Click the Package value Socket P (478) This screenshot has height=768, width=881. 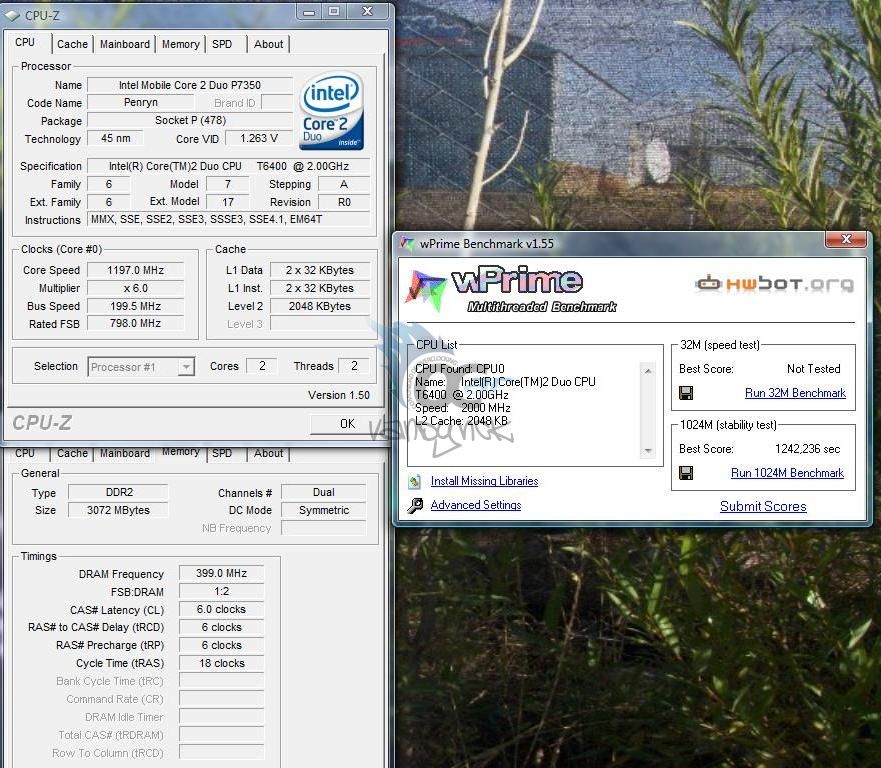pyautogui.click(x=190, y=121)
